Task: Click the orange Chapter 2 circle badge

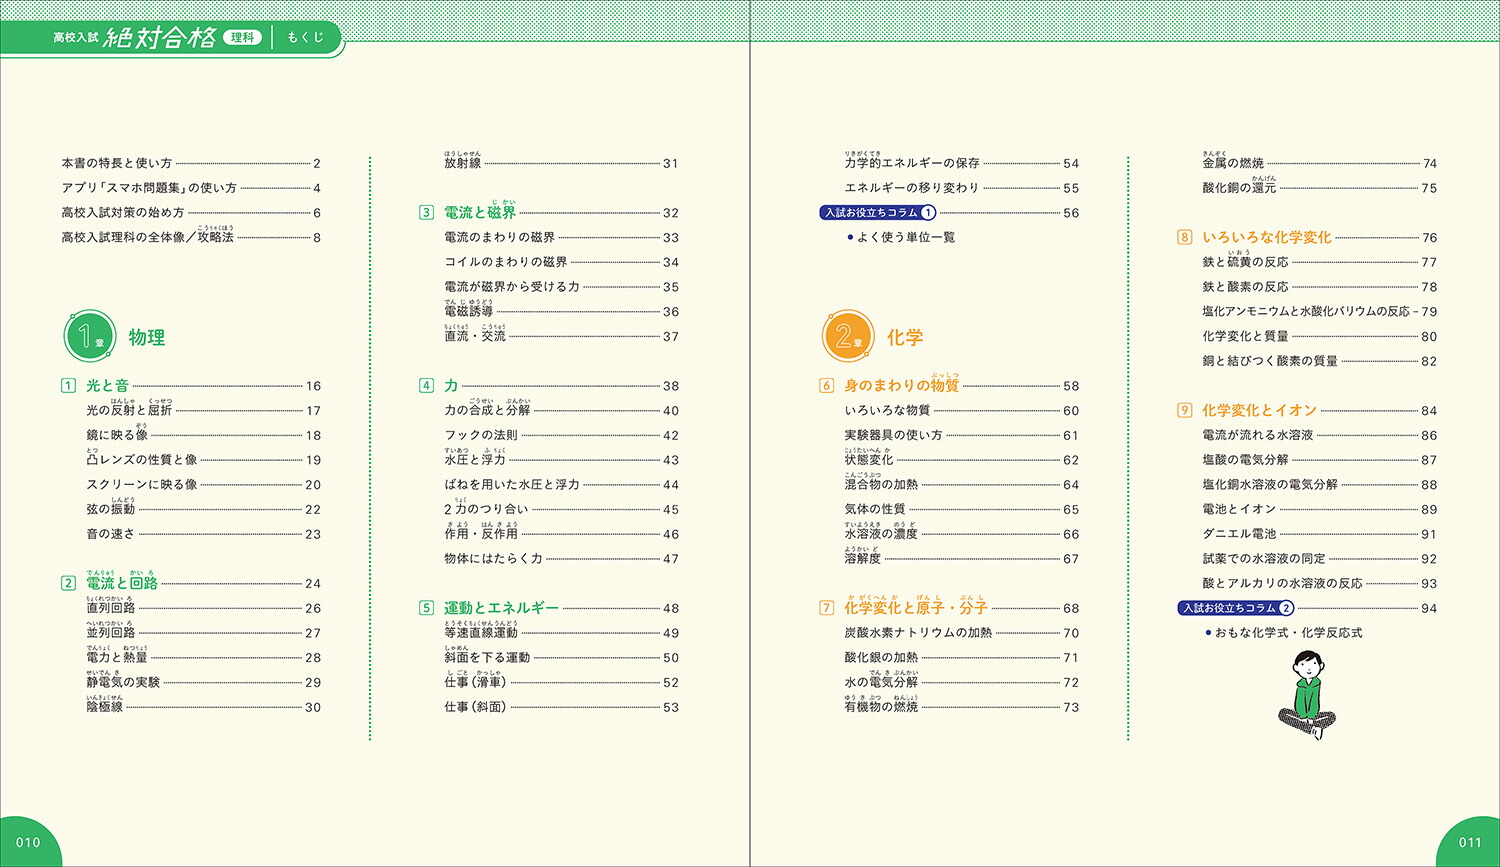Action: point(847,336)
